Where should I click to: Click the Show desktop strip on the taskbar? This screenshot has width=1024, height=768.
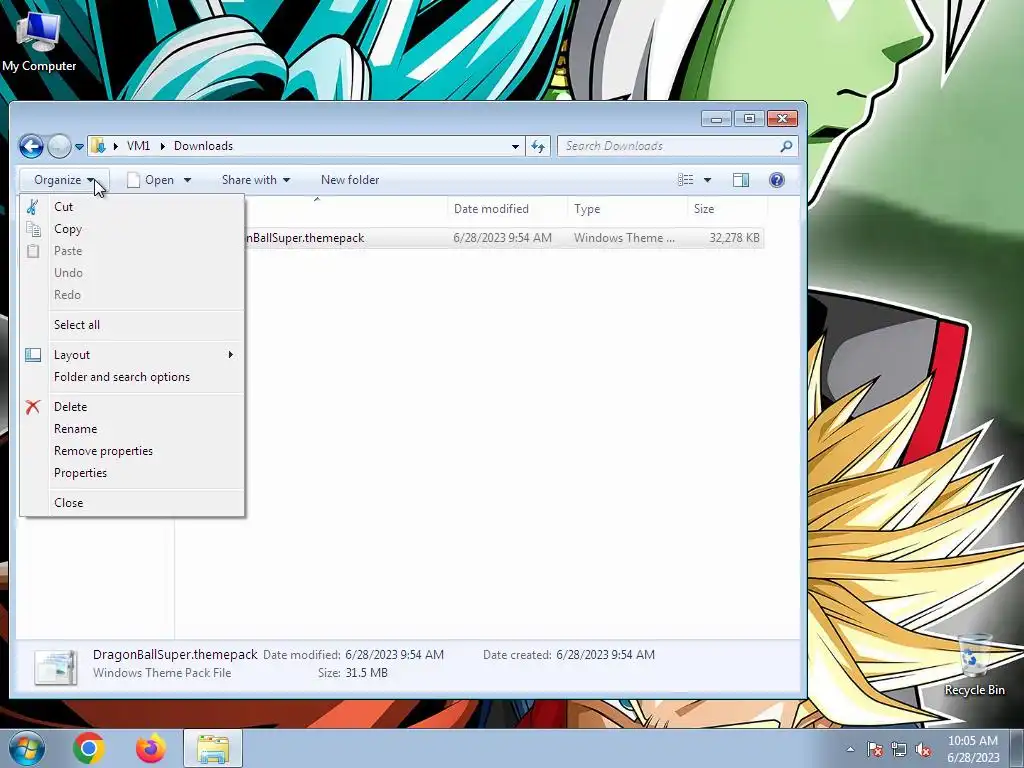click(x=1017, y=749)
